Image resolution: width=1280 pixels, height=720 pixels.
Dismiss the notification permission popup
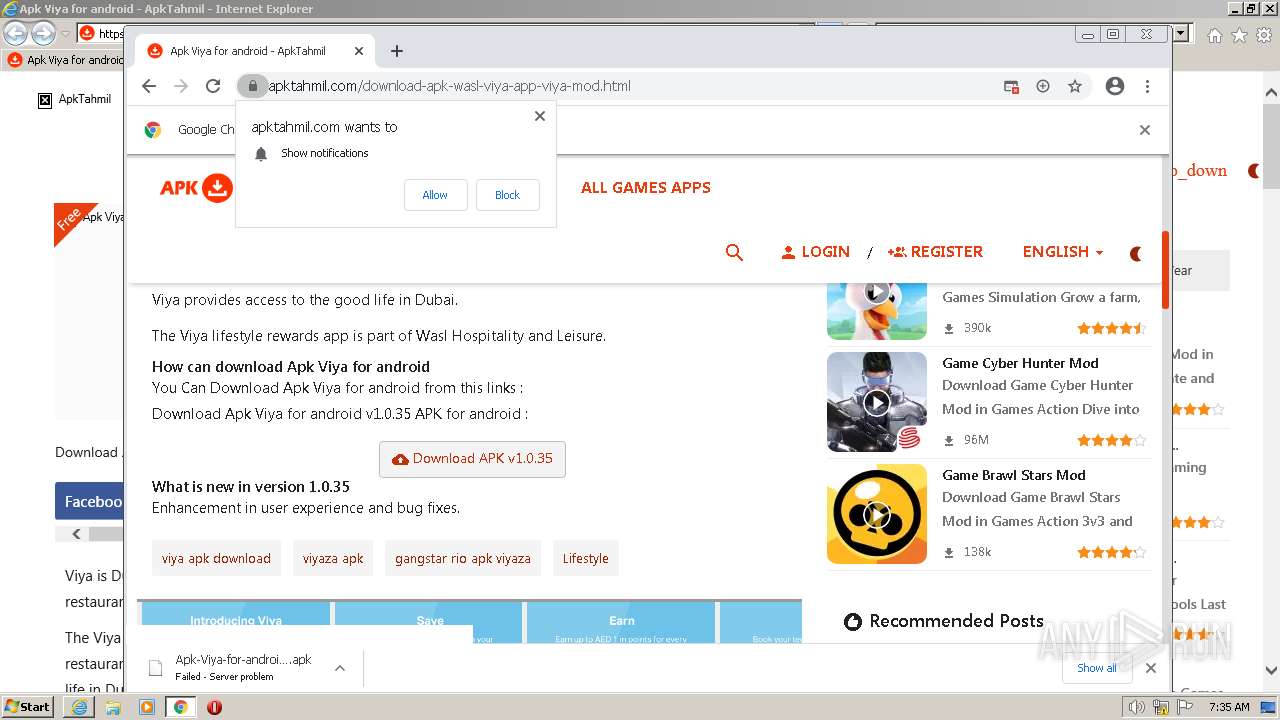[x=540, y=116]
